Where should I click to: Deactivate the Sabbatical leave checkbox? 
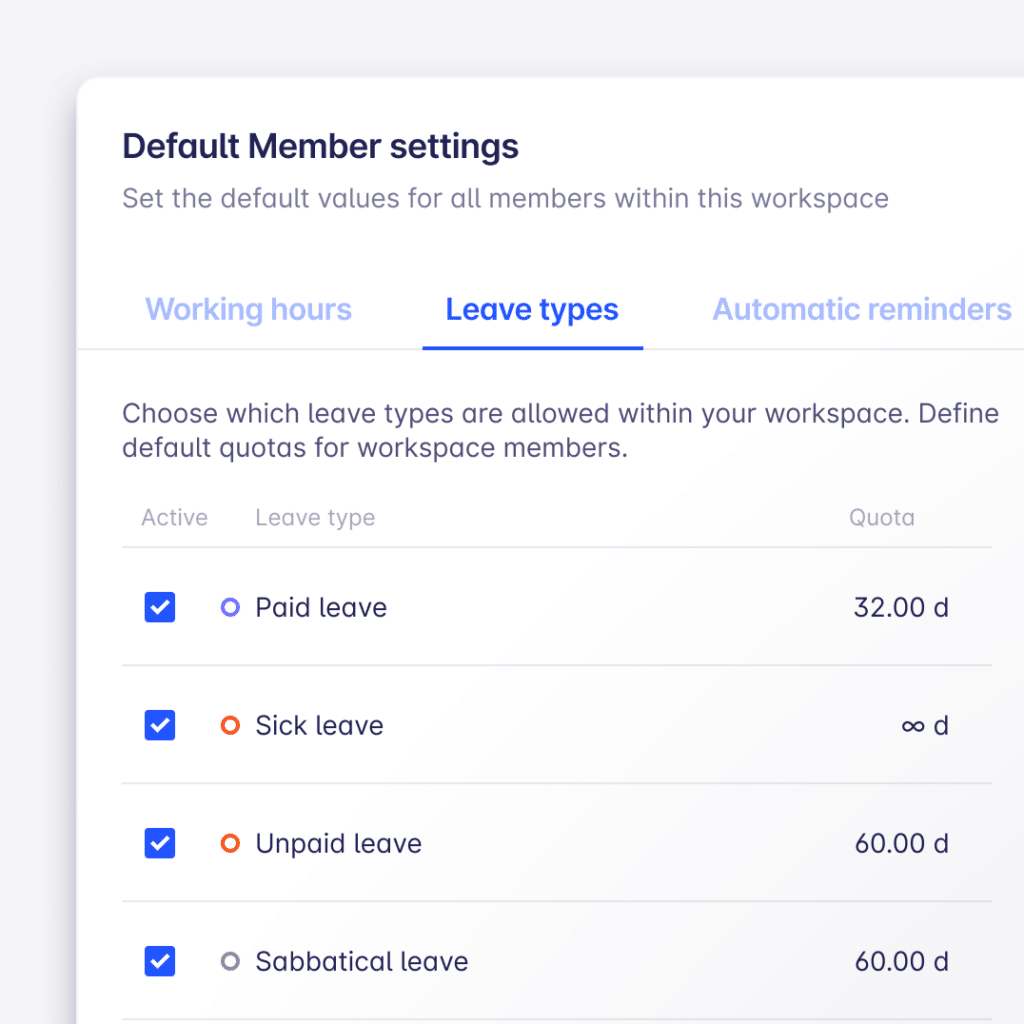(x=160, y=961)
